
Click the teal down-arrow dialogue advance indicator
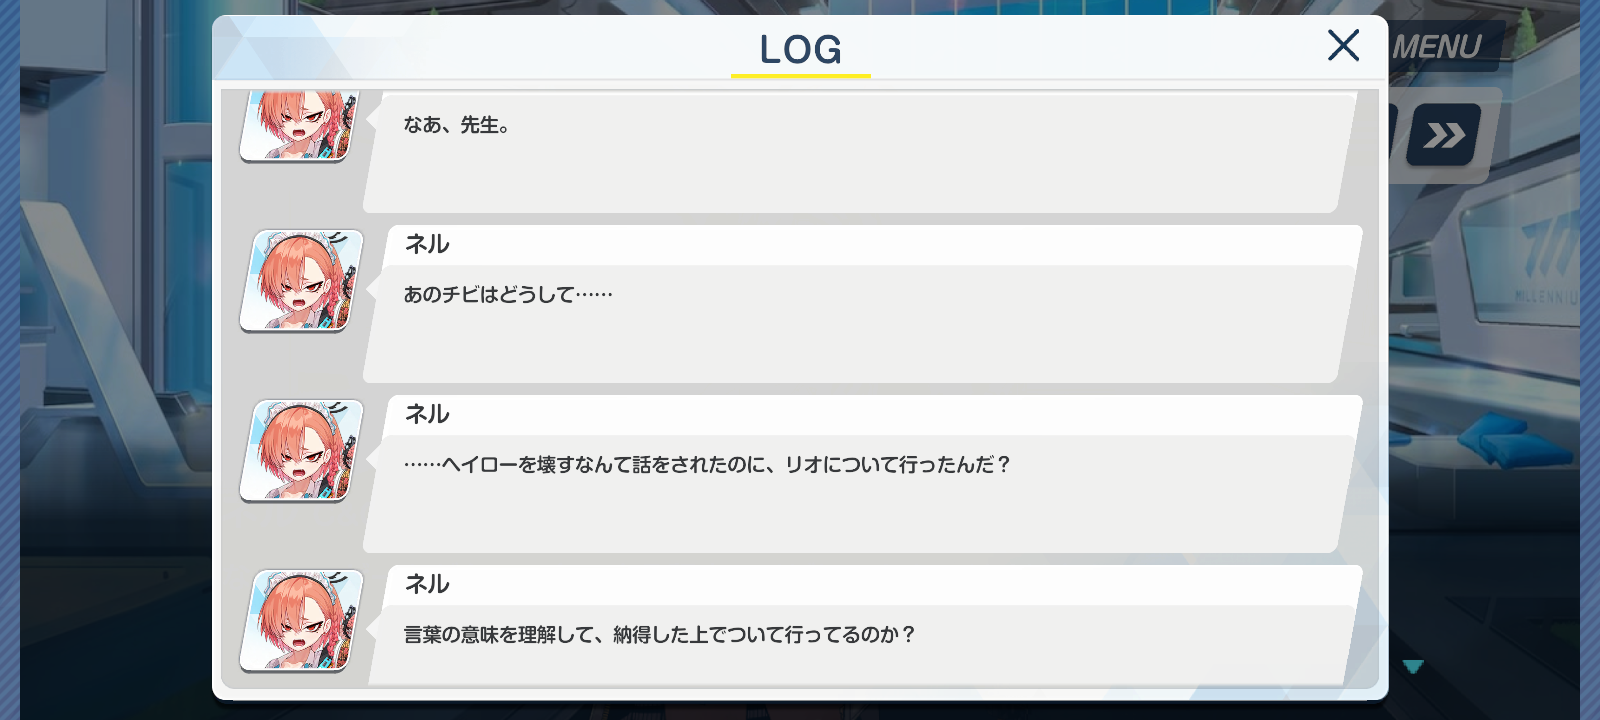[x=1413, y=666]
